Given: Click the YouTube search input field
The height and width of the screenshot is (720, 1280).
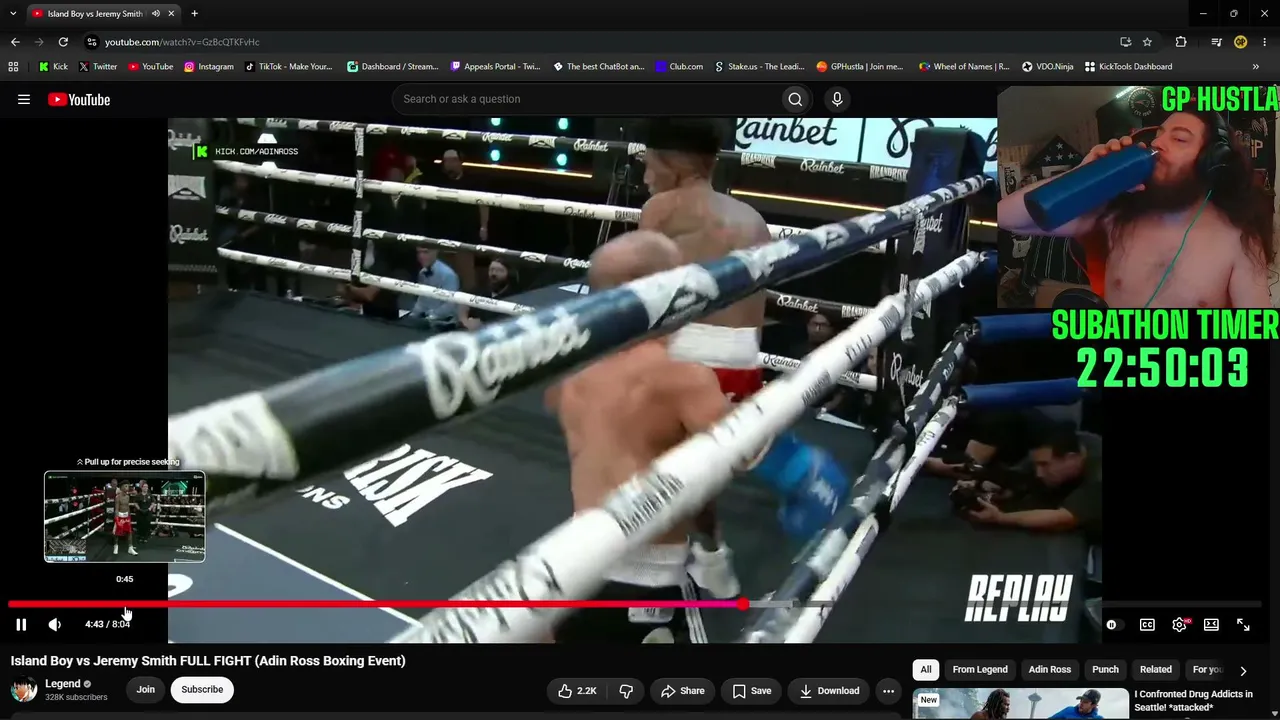Looking at the screenshot, I should [x=585, y=99].
